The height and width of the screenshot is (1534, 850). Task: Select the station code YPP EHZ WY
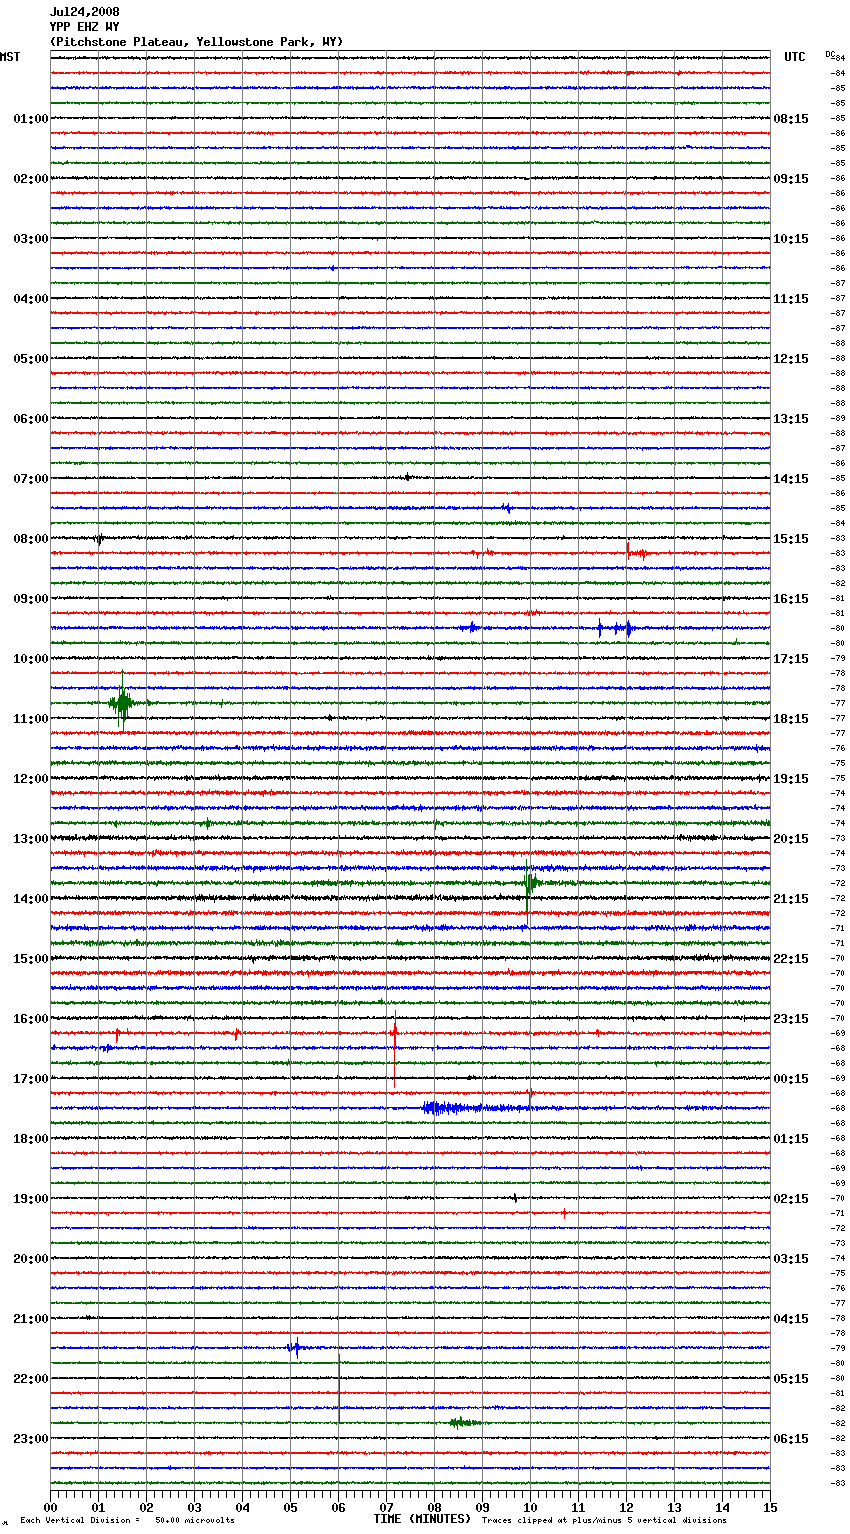coord(84,27)
